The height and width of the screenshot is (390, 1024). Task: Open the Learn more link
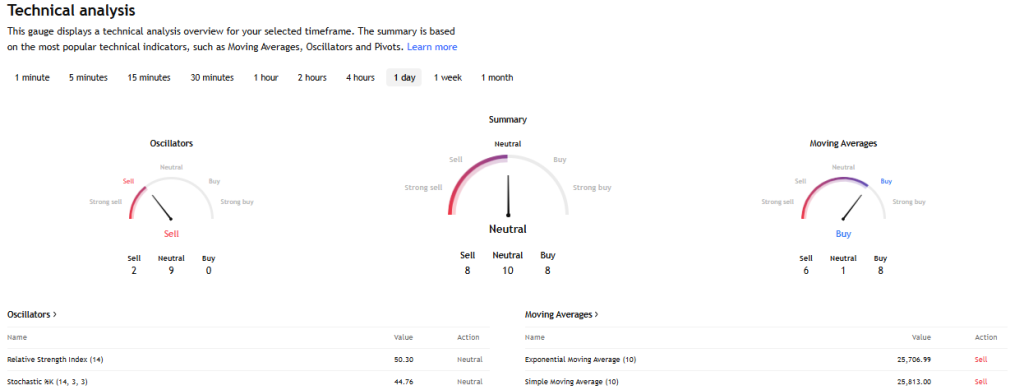(432, 47)
